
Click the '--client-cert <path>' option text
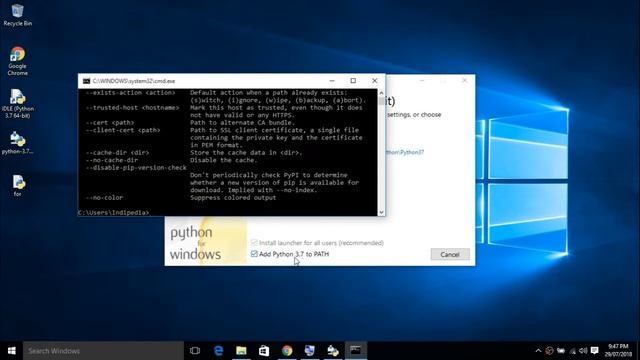(x=123, y=130)
